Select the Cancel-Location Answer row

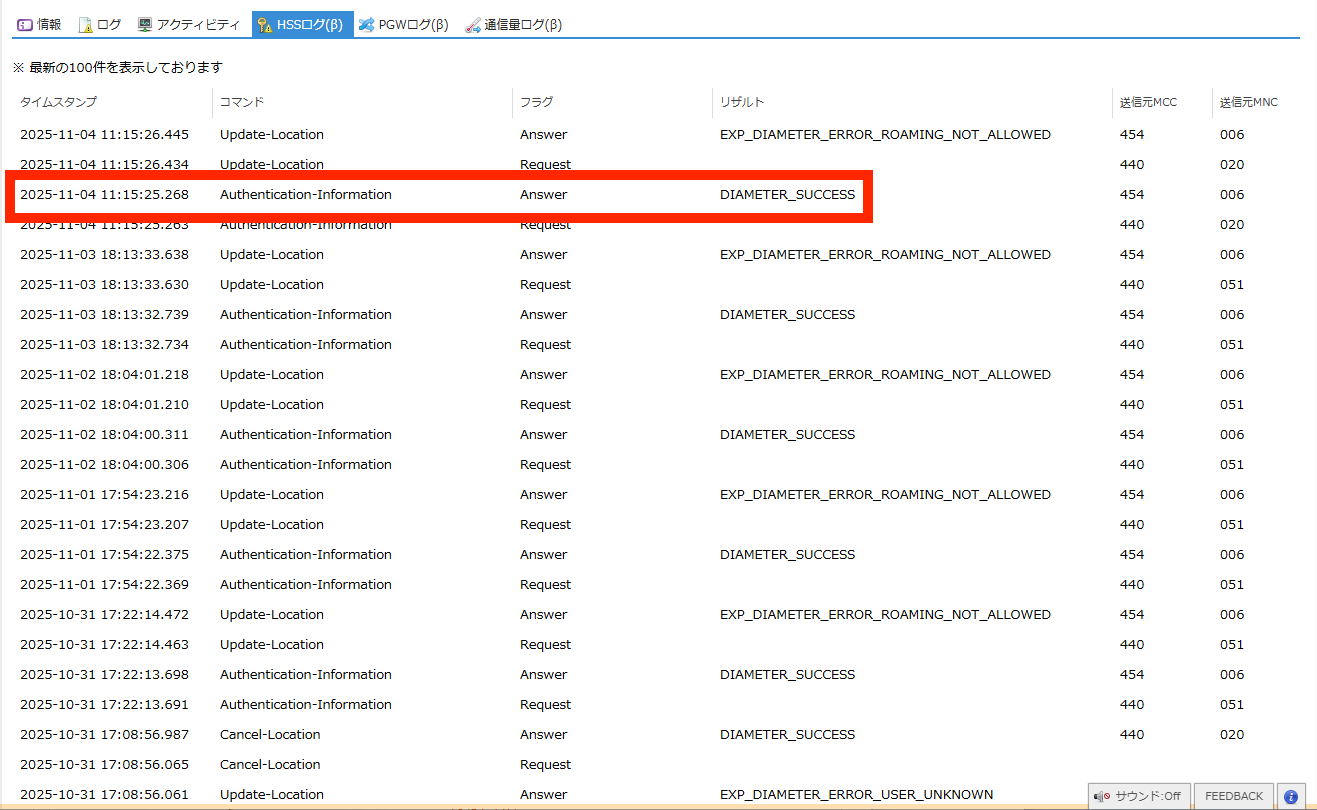click(440, 734)
